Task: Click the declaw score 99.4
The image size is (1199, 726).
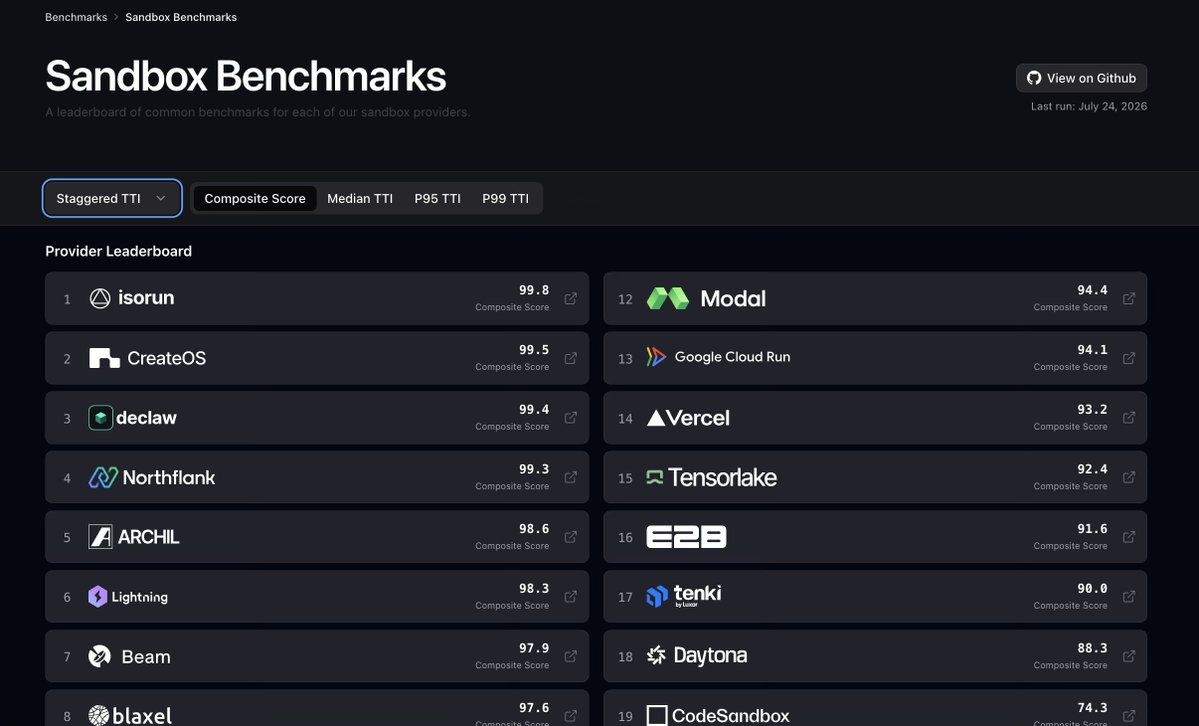Action: [534, 409]
